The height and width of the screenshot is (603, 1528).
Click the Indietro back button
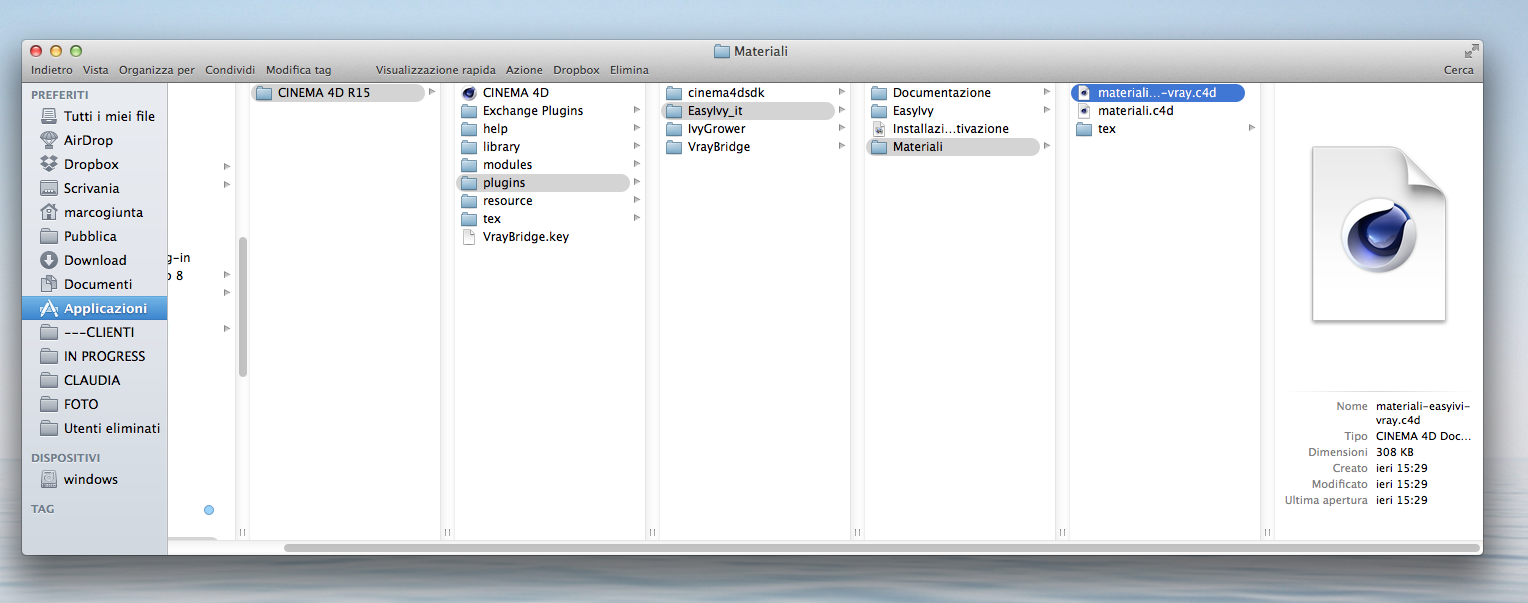pos(52,70)
